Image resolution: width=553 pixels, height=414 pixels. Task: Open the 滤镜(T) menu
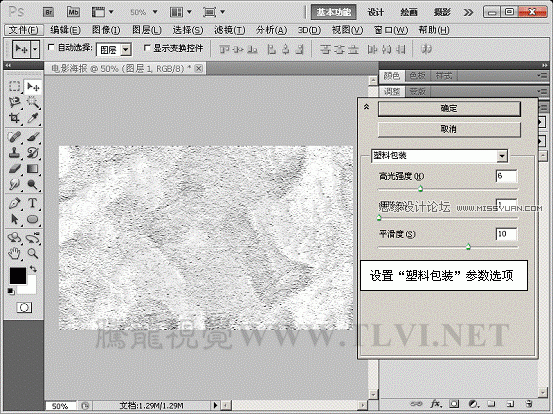pos(230,30)
